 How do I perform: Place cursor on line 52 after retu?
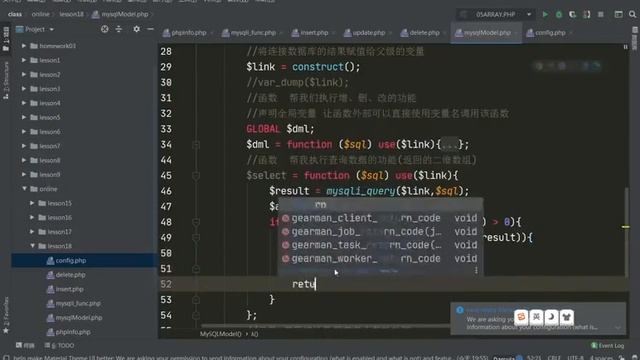[x=316, y=284]
